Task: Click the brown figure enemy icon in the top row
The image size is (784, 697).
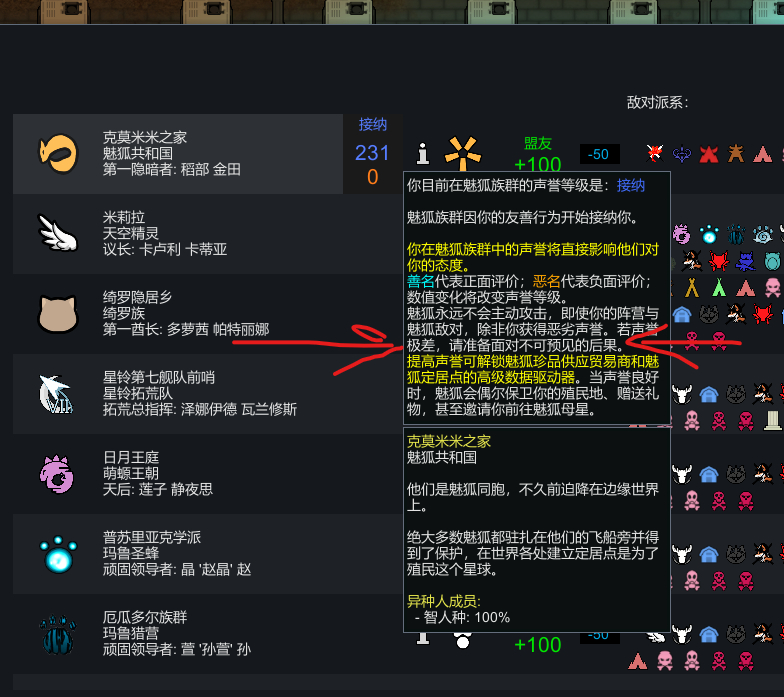Action: point(736,154)
